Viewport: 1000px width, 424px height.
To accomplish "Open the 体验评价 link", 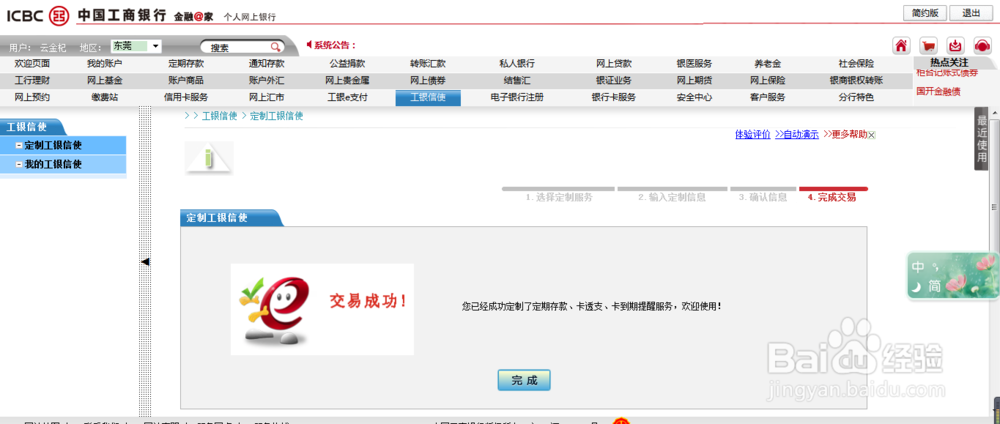I will (x=753, y=135).
